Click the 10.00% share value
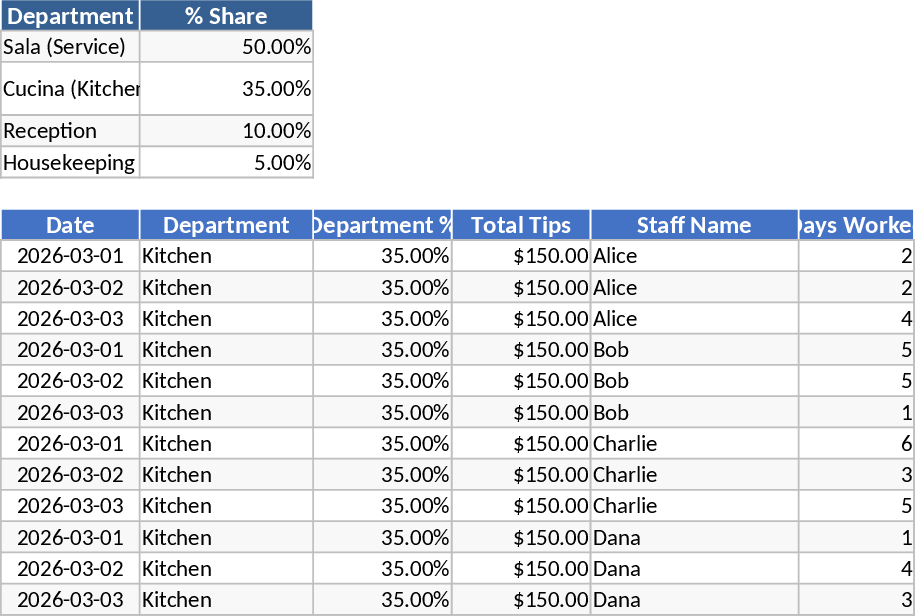The height and width of the screenshot is (616, 915). pos(226,131)
